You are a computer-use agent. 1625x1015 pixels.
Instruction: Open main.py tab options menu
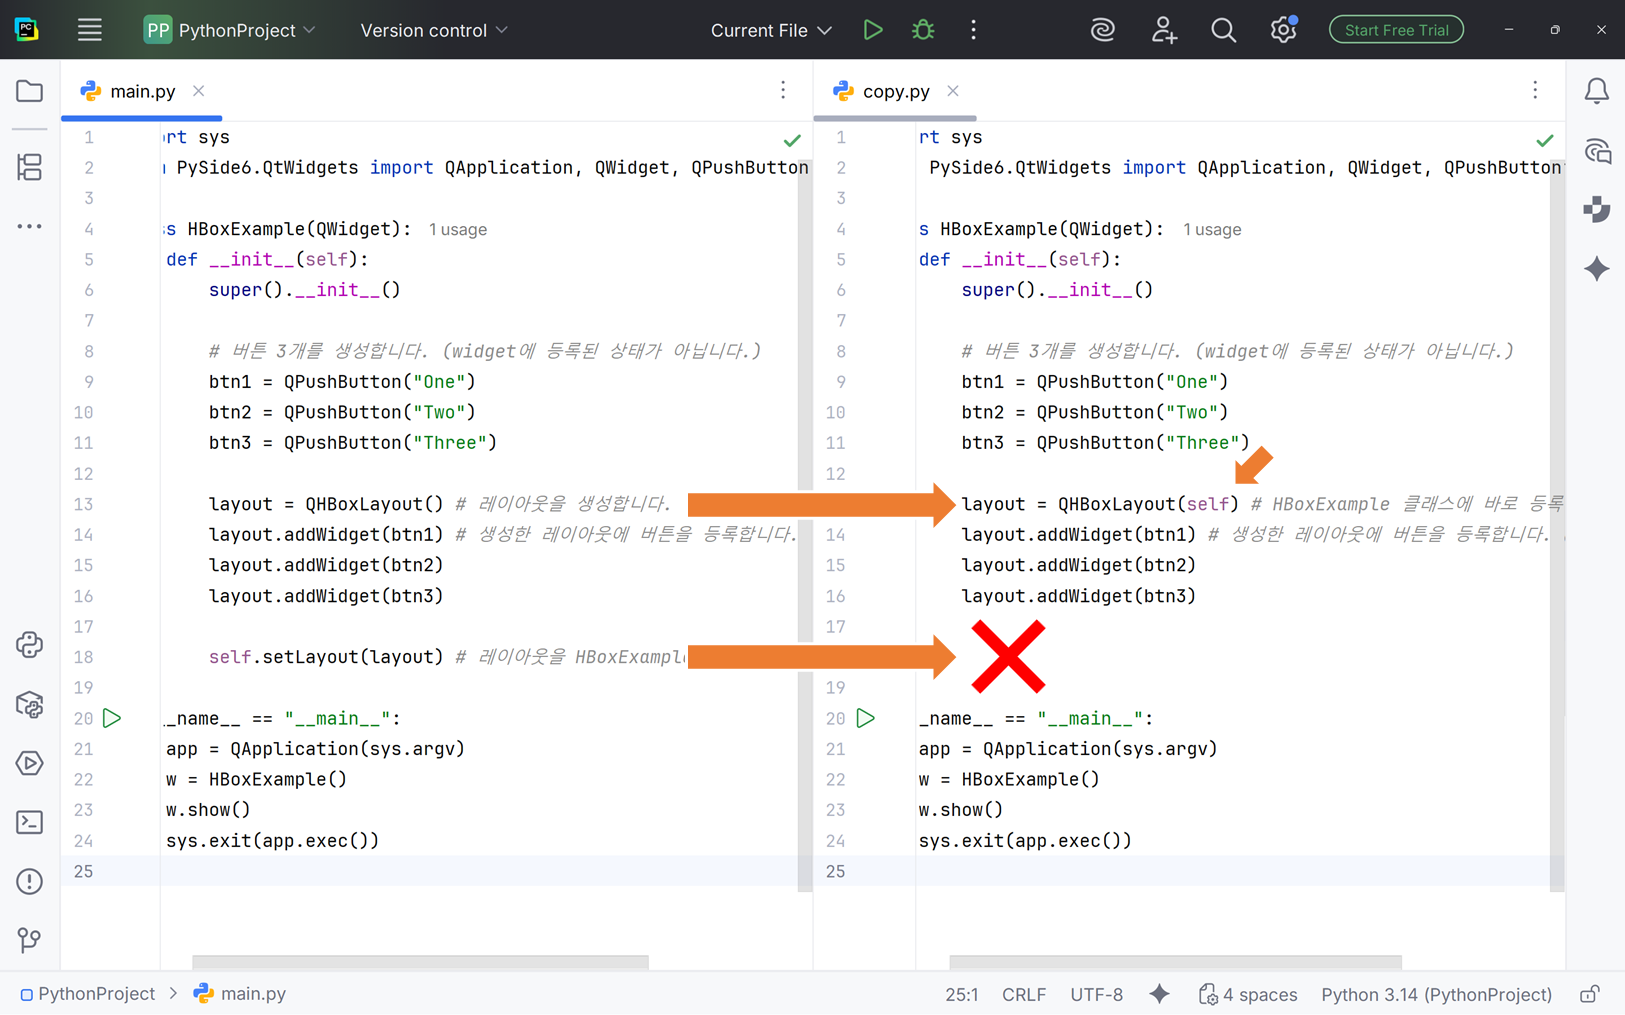coord(783,91)
